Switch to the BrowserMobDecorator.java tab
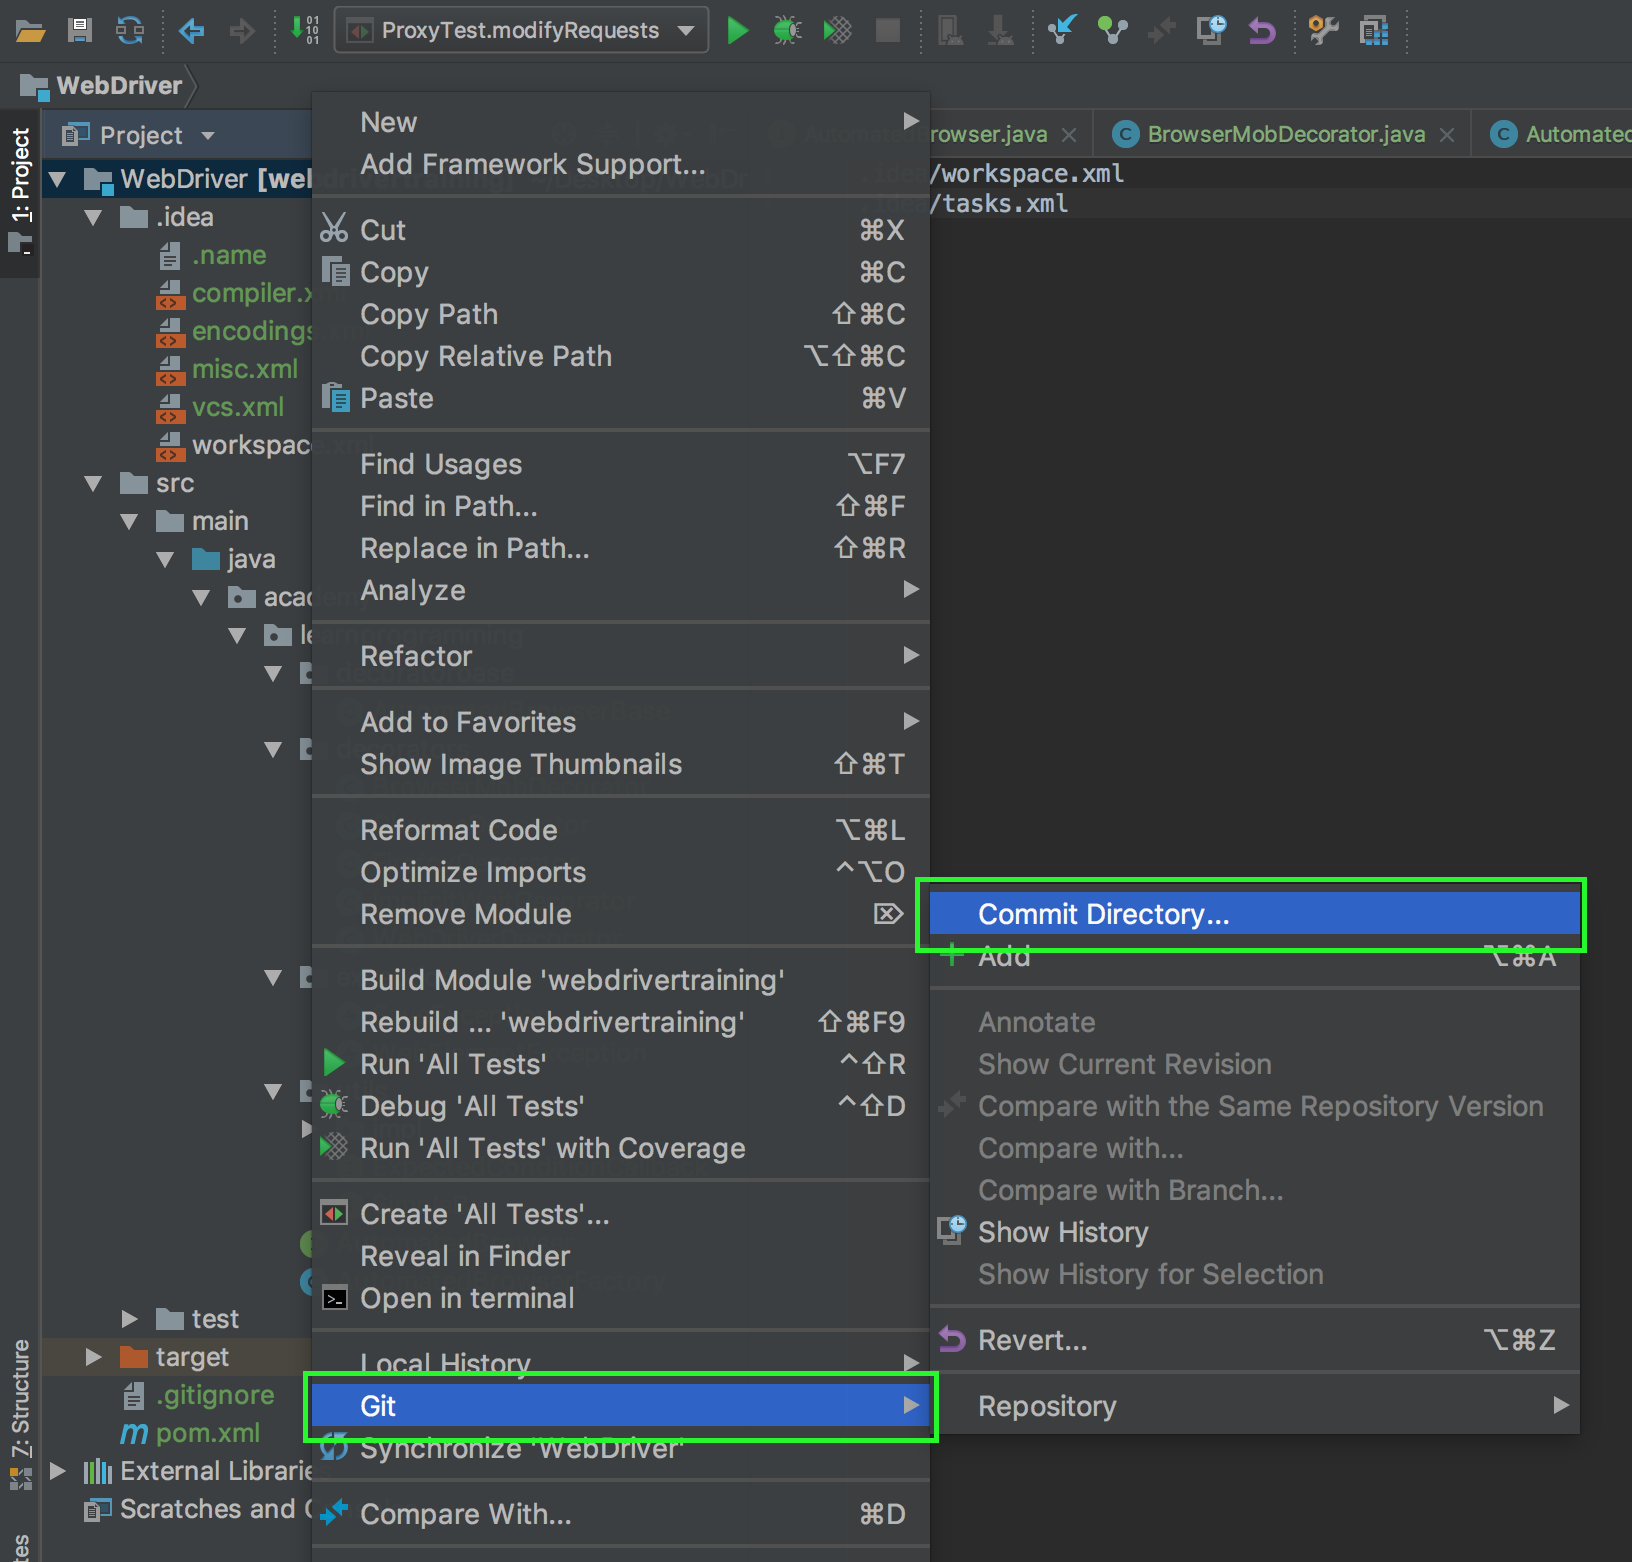The width and height of the screenshot is (1632, 1562). point(1285,134)
